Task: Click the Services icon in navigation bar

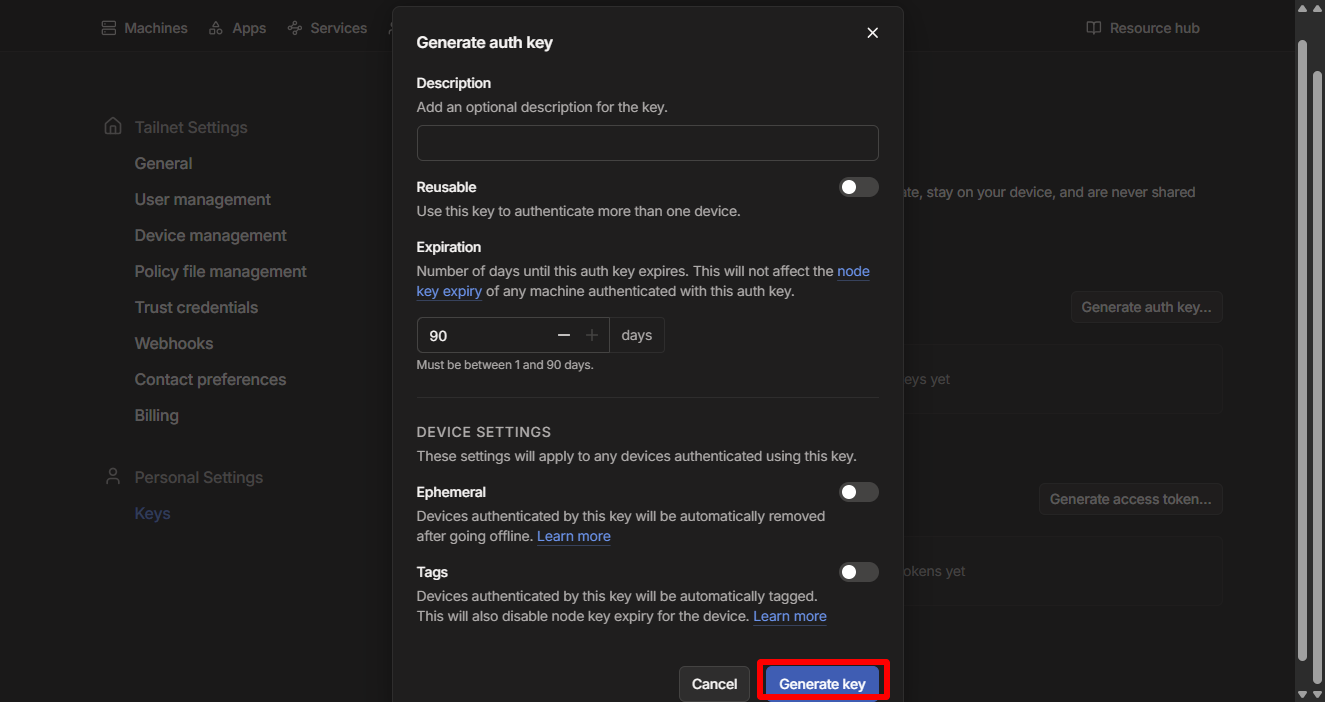Action: tap(295, 28)
